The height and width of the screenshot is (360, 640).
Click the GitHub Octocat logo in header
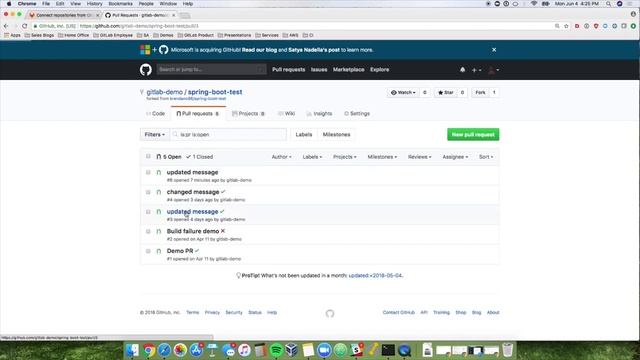[x=146, y=69]
